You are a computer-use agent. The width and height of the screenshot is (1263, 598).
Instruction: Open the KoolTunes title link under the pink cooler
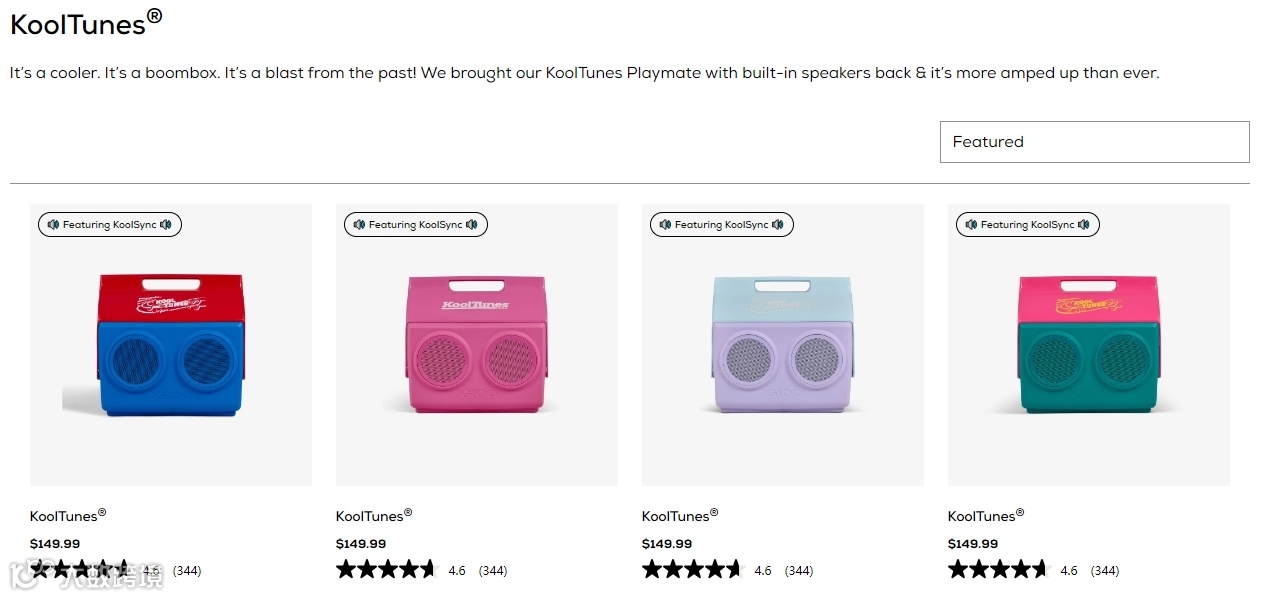click(369, 517)
